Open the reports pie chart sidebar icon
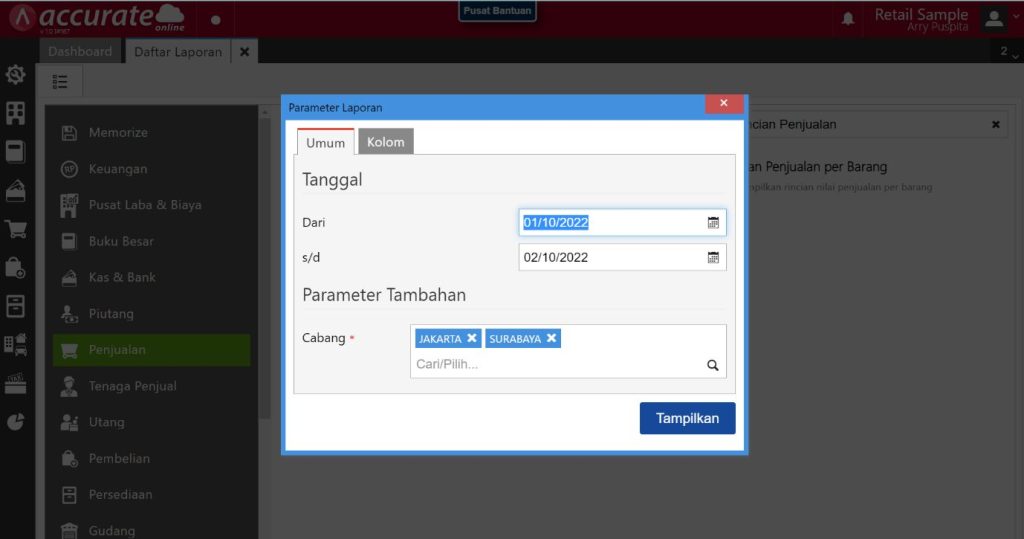Screen dimensions: 1024x539 (16, 422)
